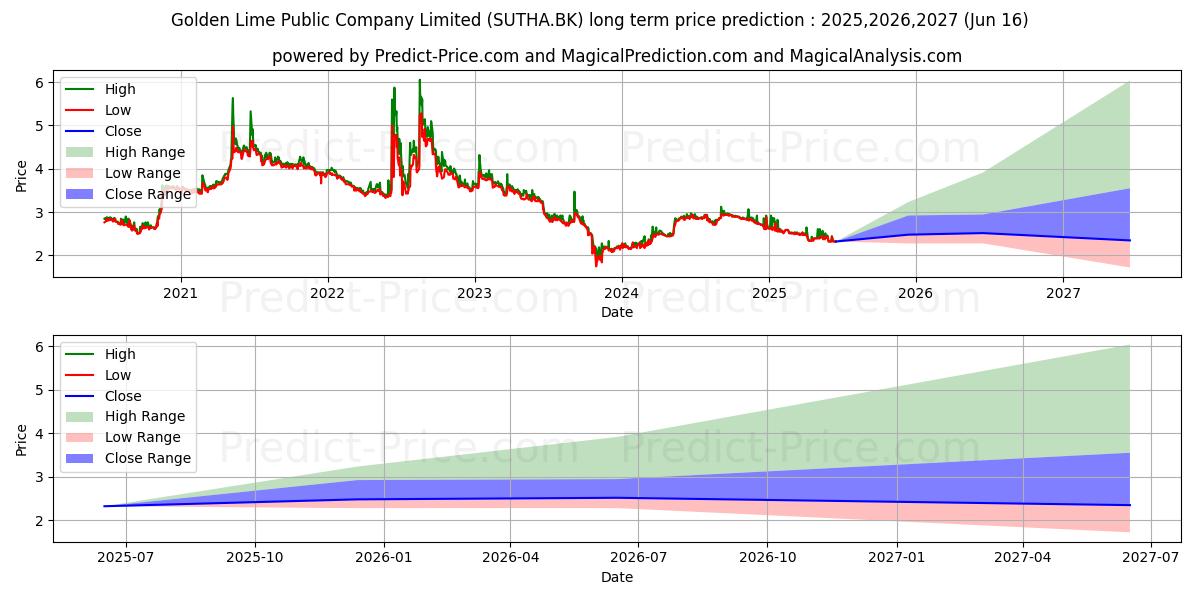
Task: Click the '2025' x-axis label in the top chart
Action: pyautogui.click(x=769, y=293)
